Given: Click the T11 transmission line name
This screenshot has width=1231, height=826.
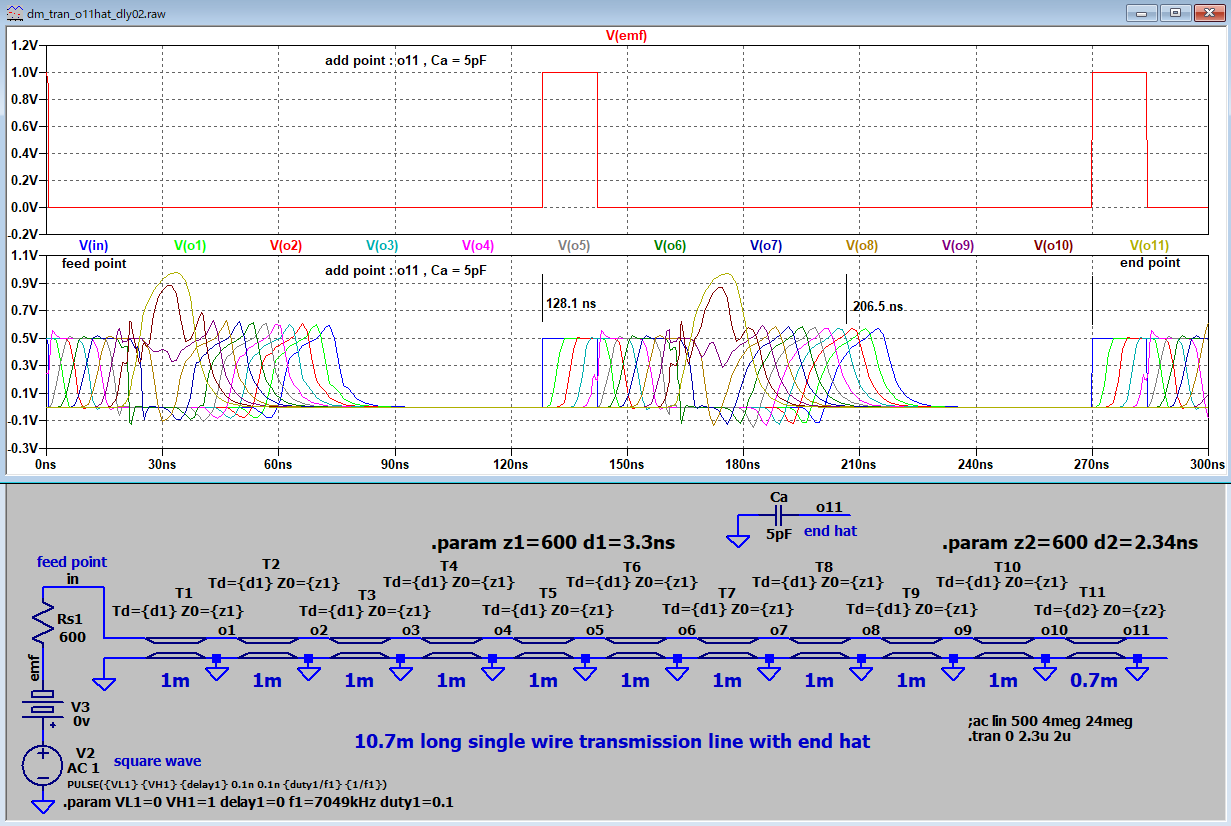Looking at the screenshot, I should point(1092,593).
